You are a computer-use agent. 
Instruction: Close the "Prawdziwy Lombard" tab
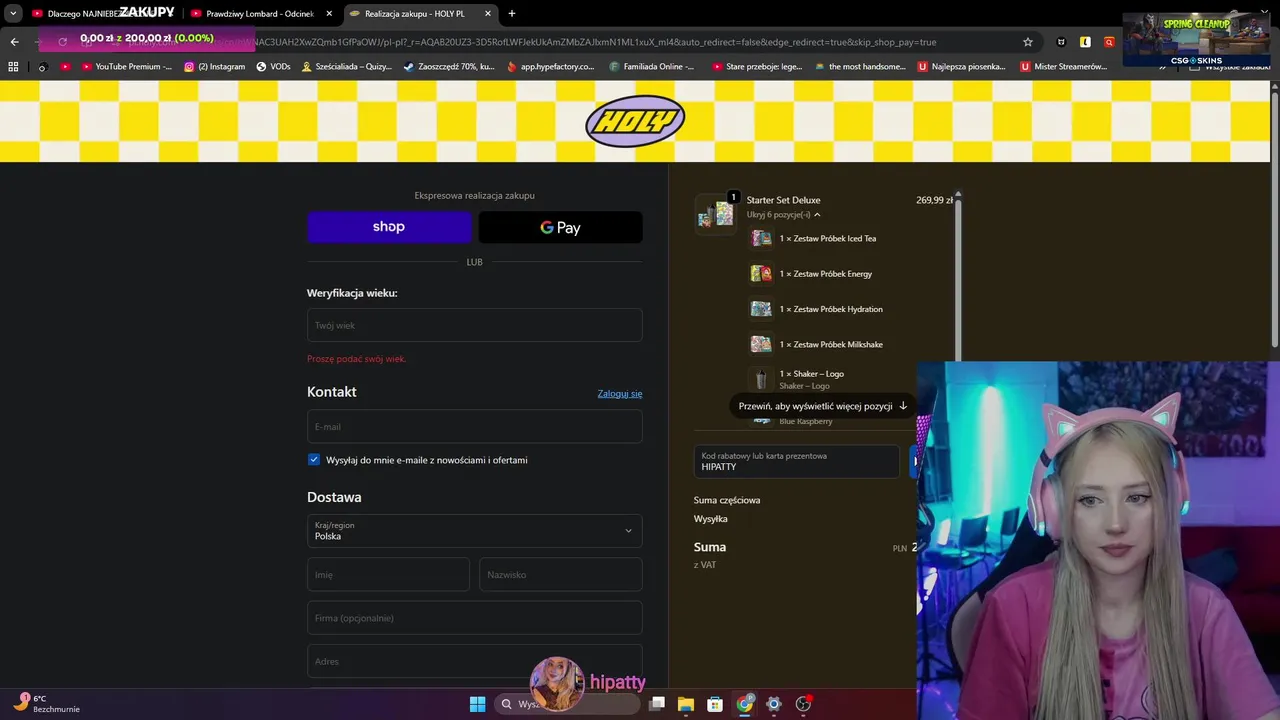point(329,14)
